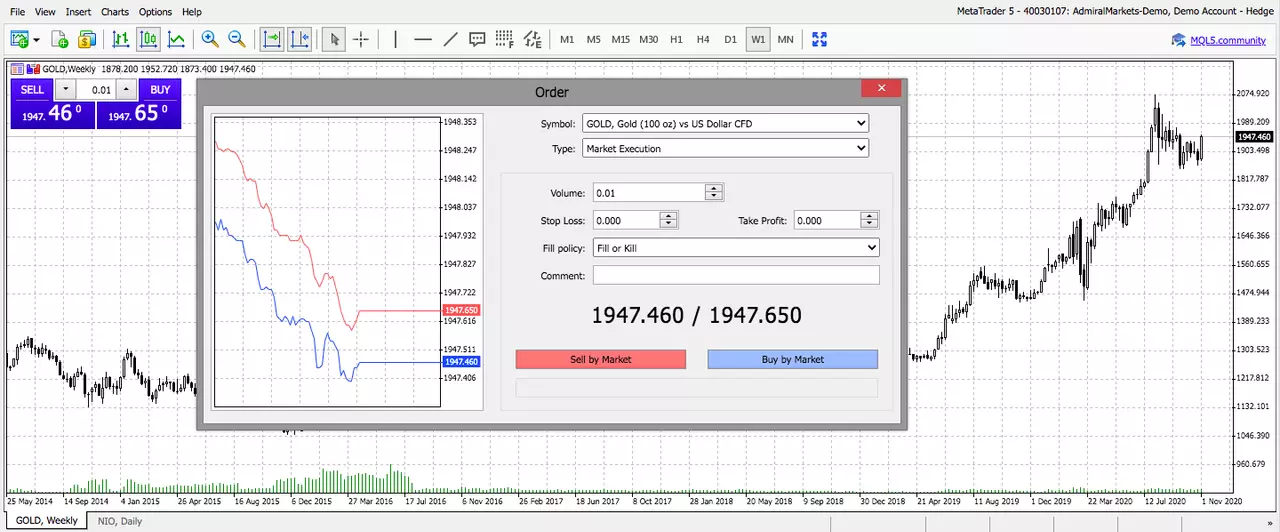Open the New Chart dropdown arrow
Viewport: 1280px width, 532px height.
click(x=36, y=40)
